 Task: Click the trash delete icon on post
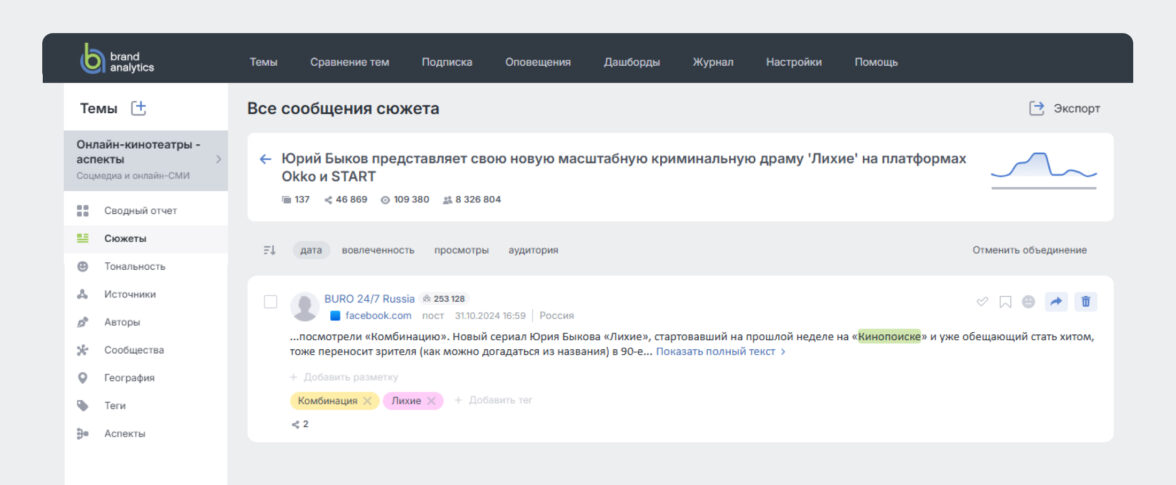click(1087, 301)
